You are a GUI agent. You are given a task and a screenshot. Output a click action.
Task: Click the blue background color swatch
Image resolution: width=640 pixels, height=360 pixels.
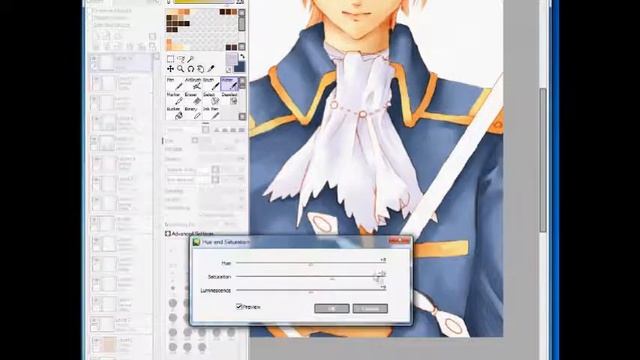pos(240,67)
